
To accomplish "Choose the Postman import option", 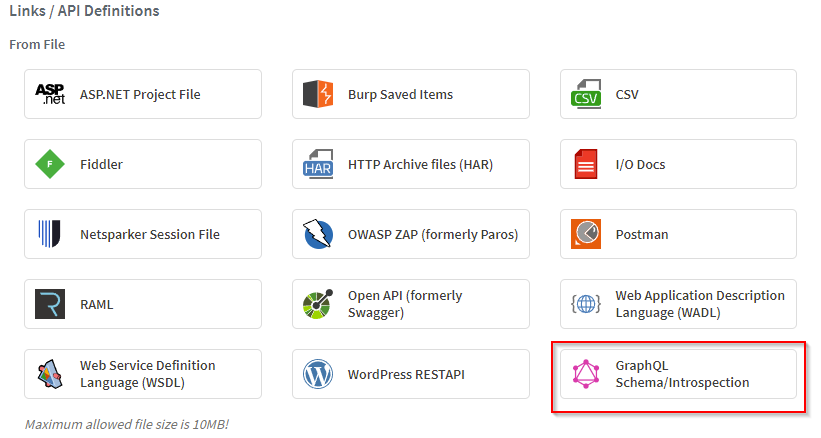I will click(679, 234).
